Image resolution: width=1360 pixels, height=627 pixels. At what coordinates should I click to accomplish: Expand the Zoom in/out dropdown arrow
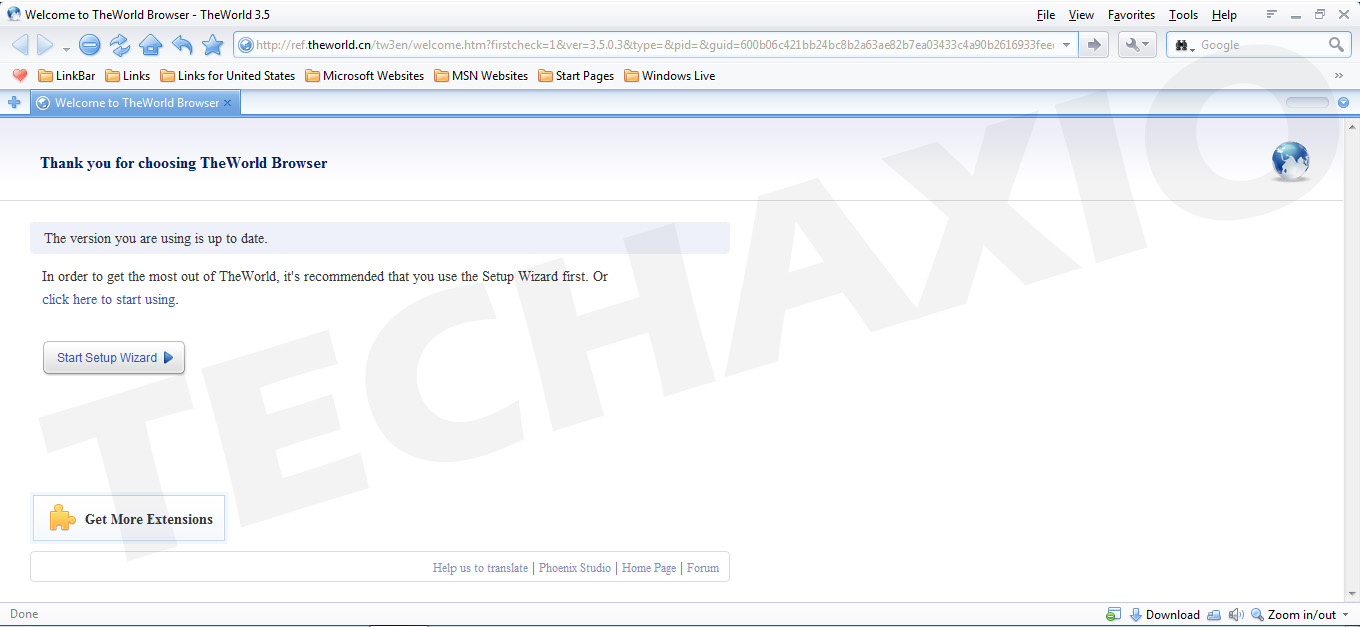(1346, 615)
